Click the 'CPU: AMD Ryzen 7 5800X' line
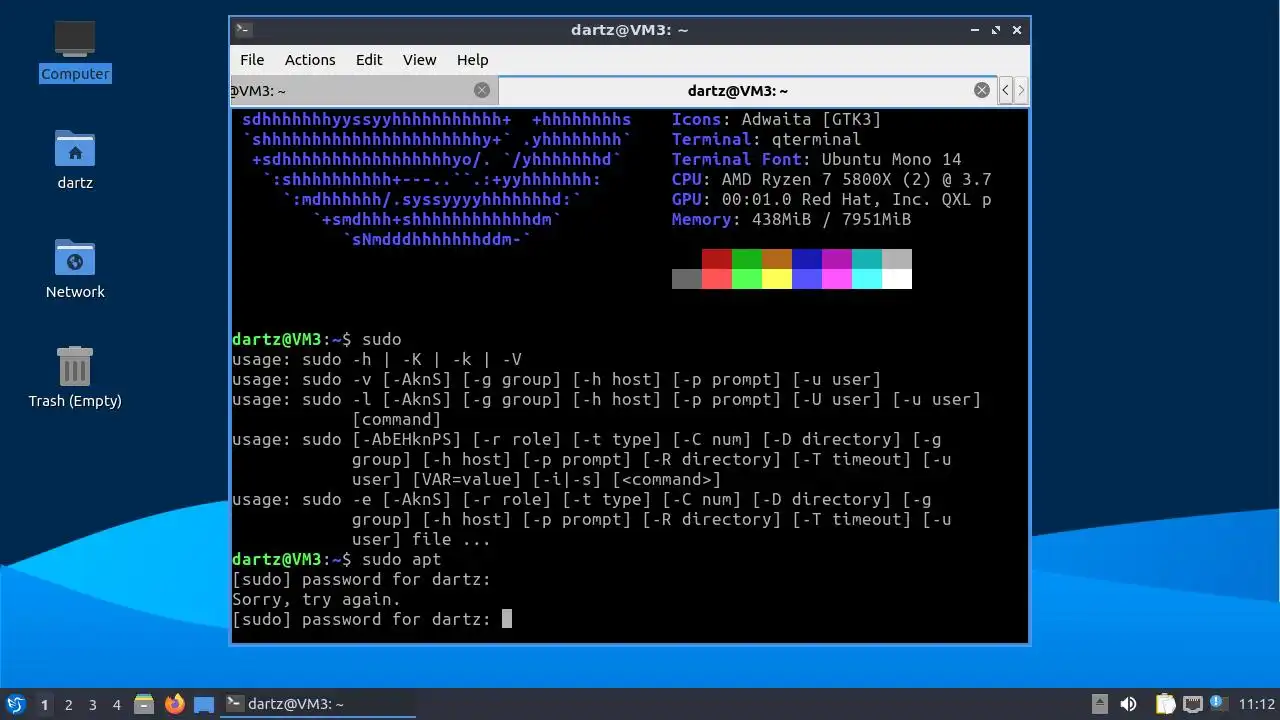 coord(832,179)
